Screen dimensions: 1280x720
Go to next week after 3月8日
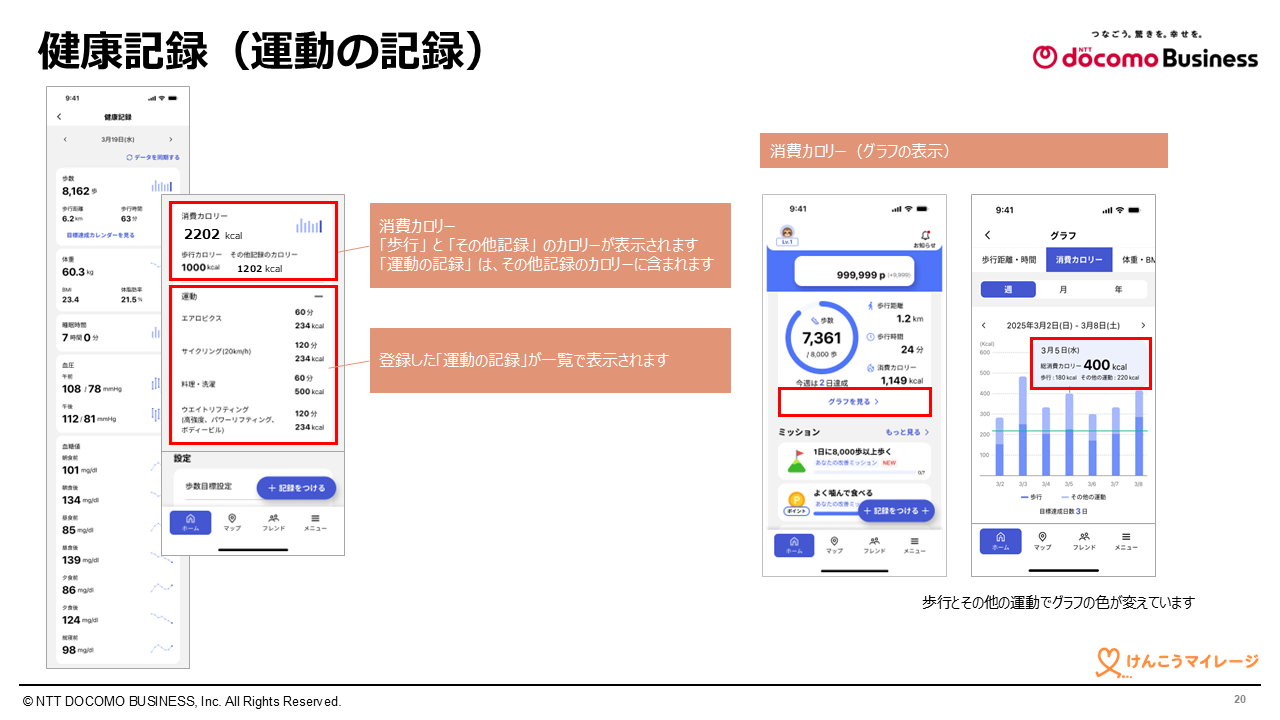coord(1143,325)
